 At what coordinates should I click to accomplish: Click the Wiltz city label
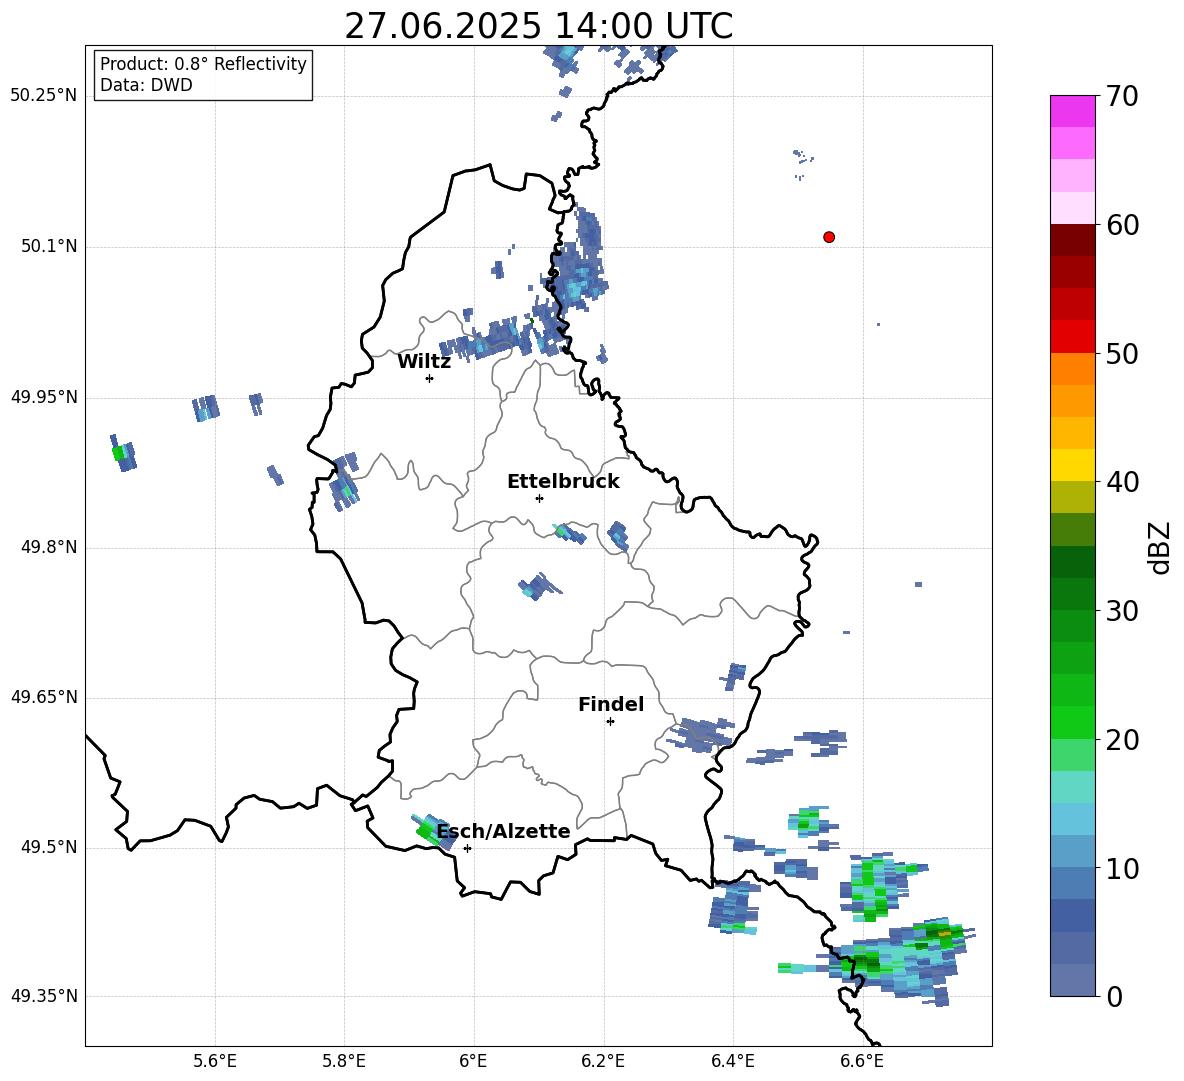click(x=424, y=362)
